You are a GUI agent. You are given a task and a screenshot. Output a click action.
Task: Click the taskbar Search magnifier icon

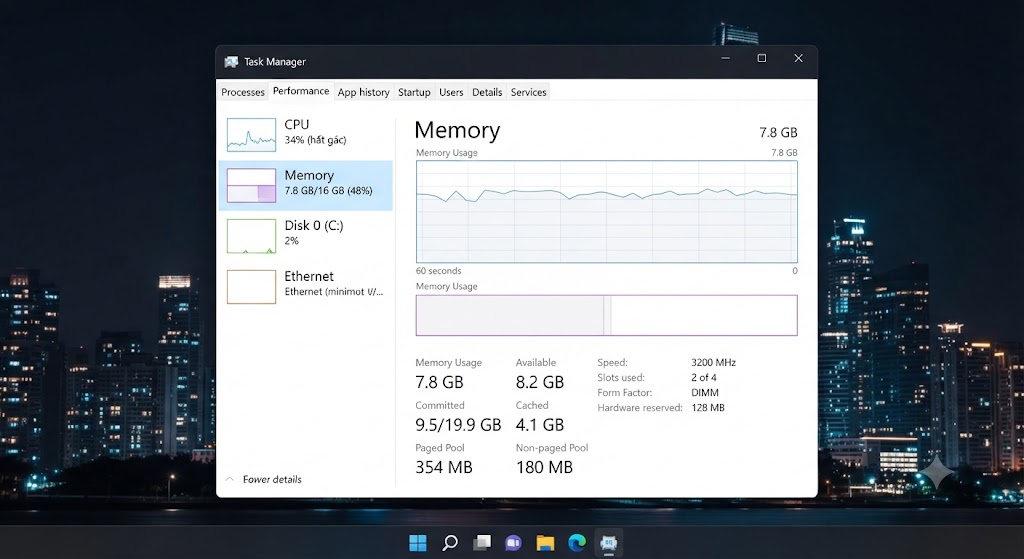pos(449,542)
